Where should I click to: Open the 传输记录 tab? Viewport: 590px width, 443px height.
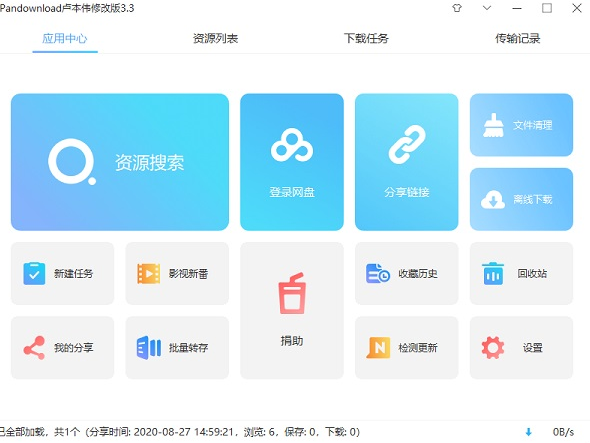click(517, 38)
